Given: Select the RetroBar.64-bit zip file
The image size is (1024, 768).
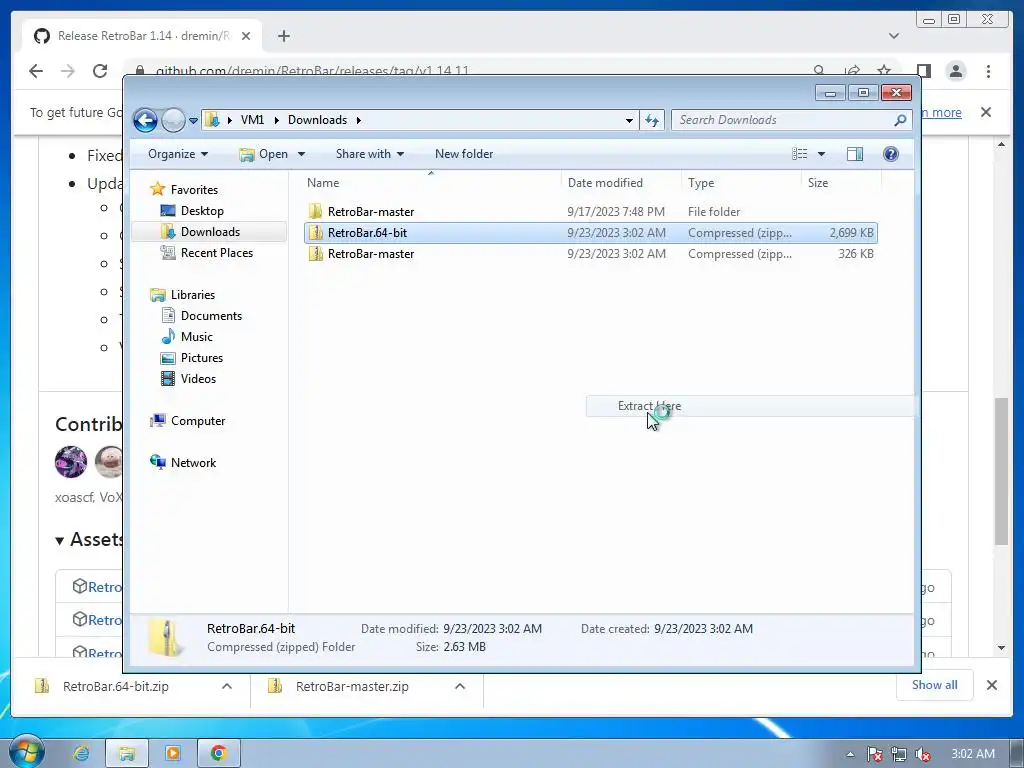Looking at the screenshot, I should pos(591,232).
